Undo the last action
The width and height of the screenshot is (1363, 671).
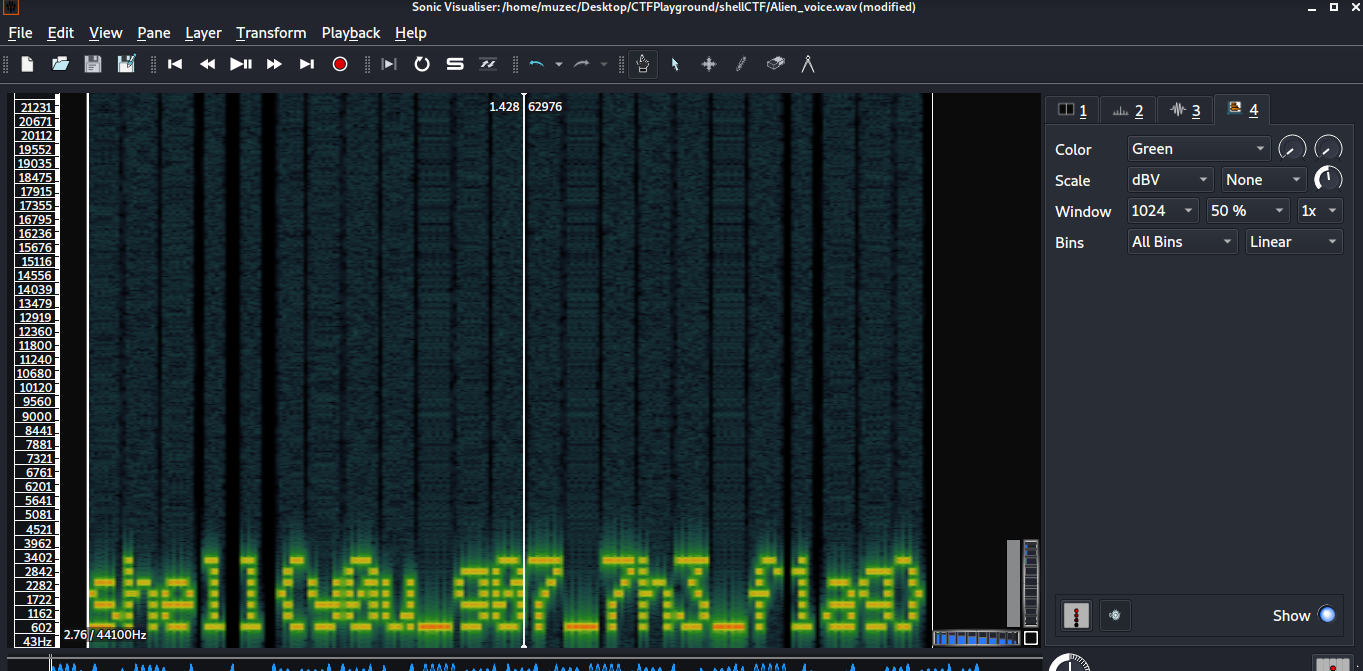coord(537,64)
